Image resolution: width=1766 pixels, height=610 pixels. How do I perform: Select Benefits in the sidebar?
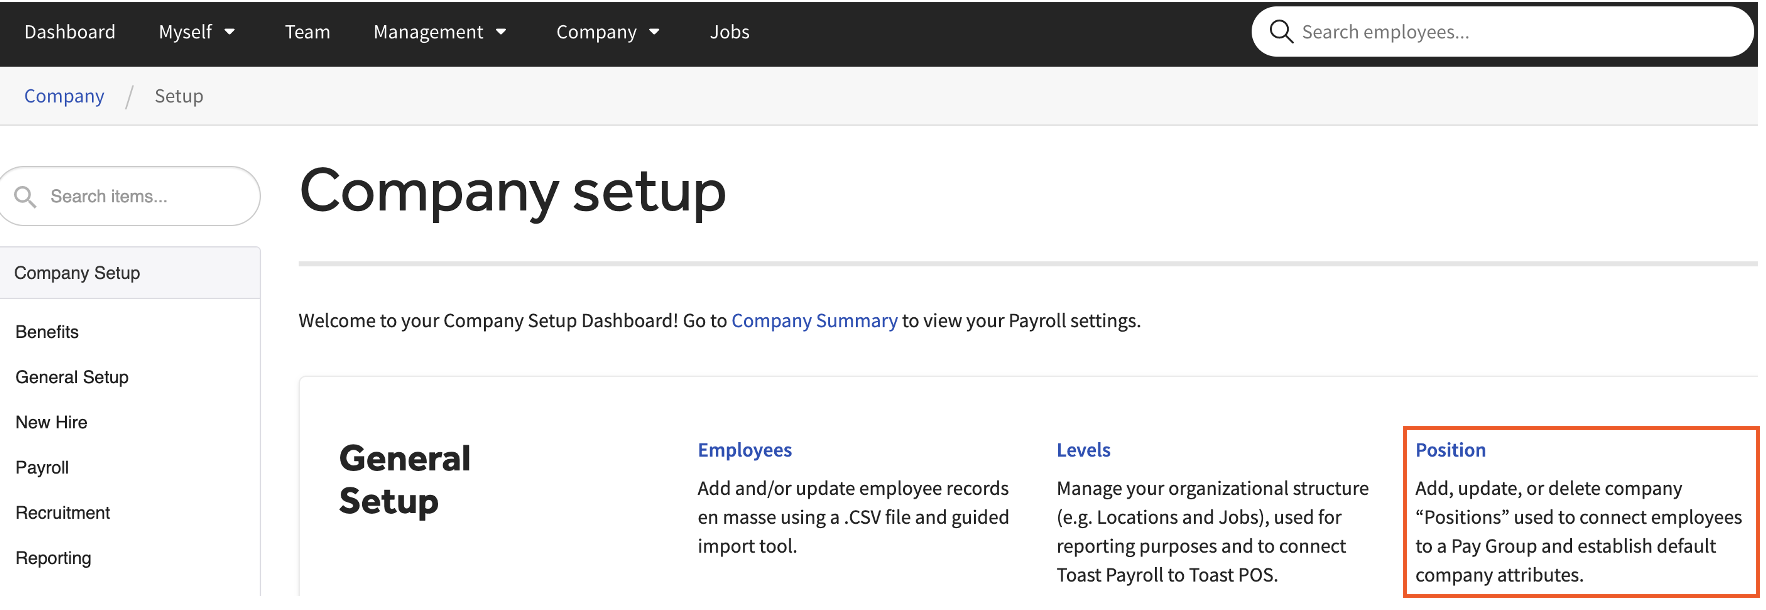pos(46,331)
